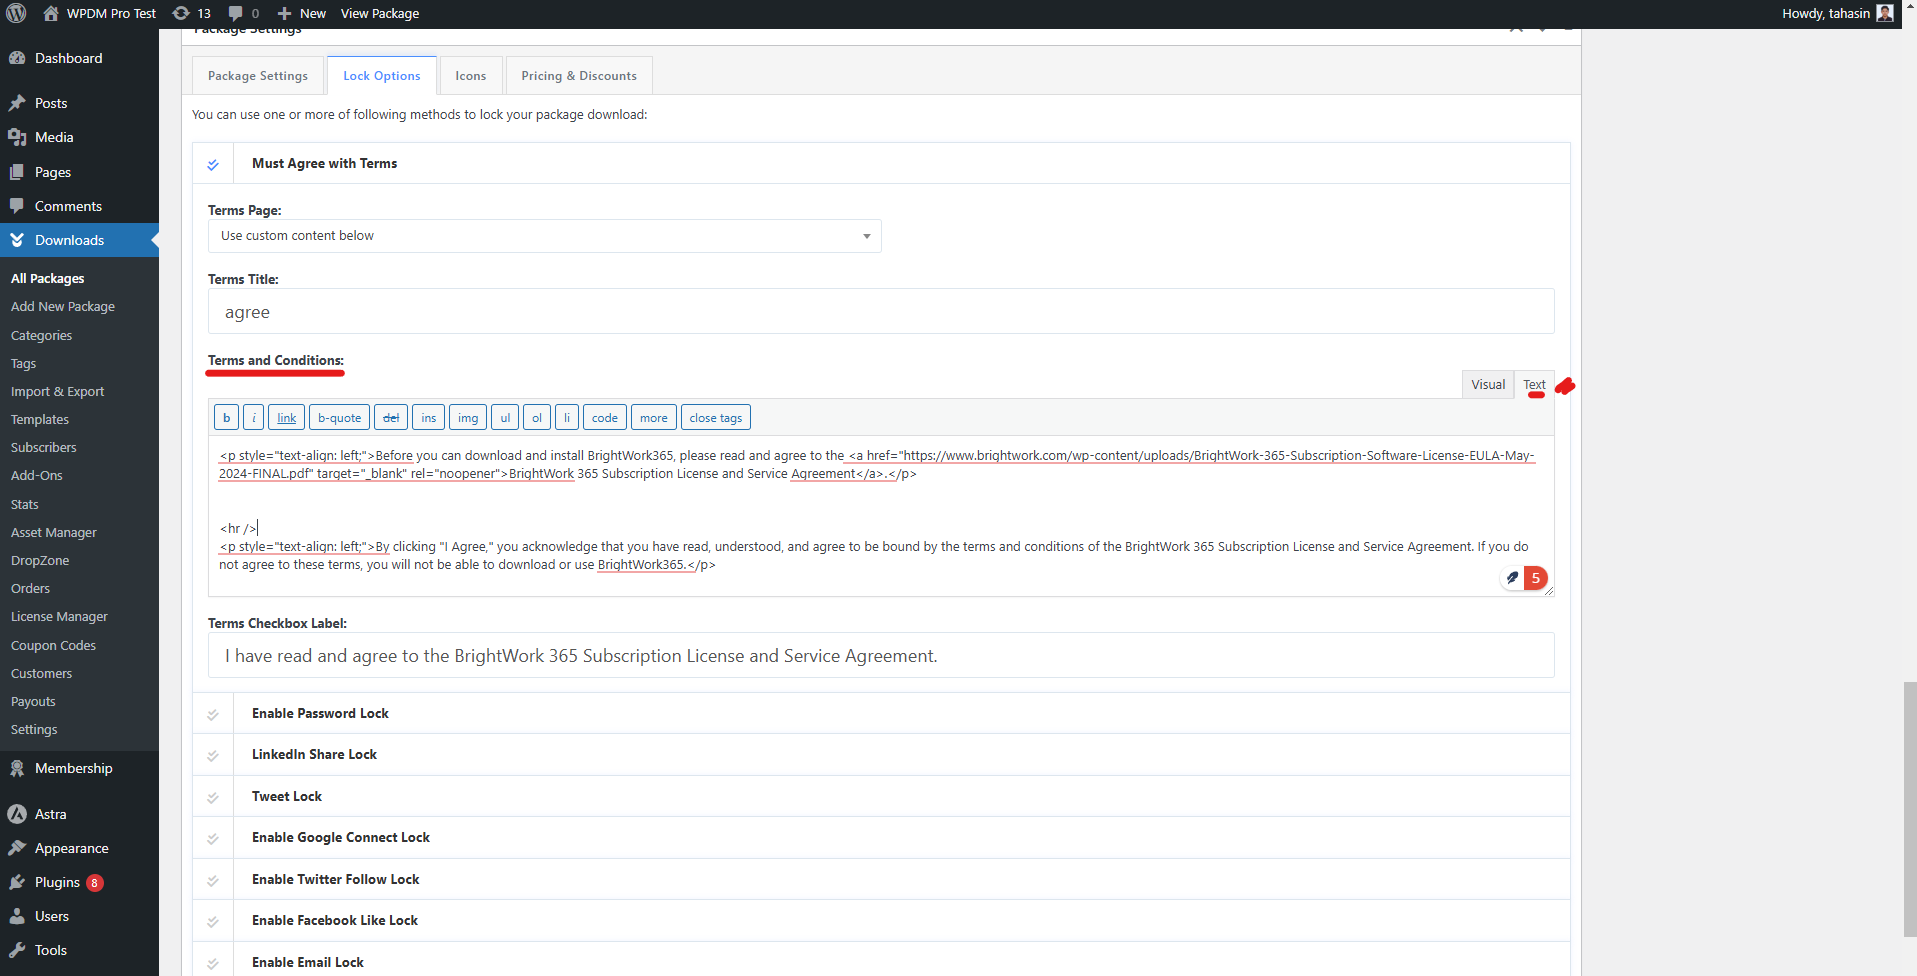Viewport: 1917px width, 976px height.
Task: Open the comments bubble in admin bar
Action: (x=235, y=13)
